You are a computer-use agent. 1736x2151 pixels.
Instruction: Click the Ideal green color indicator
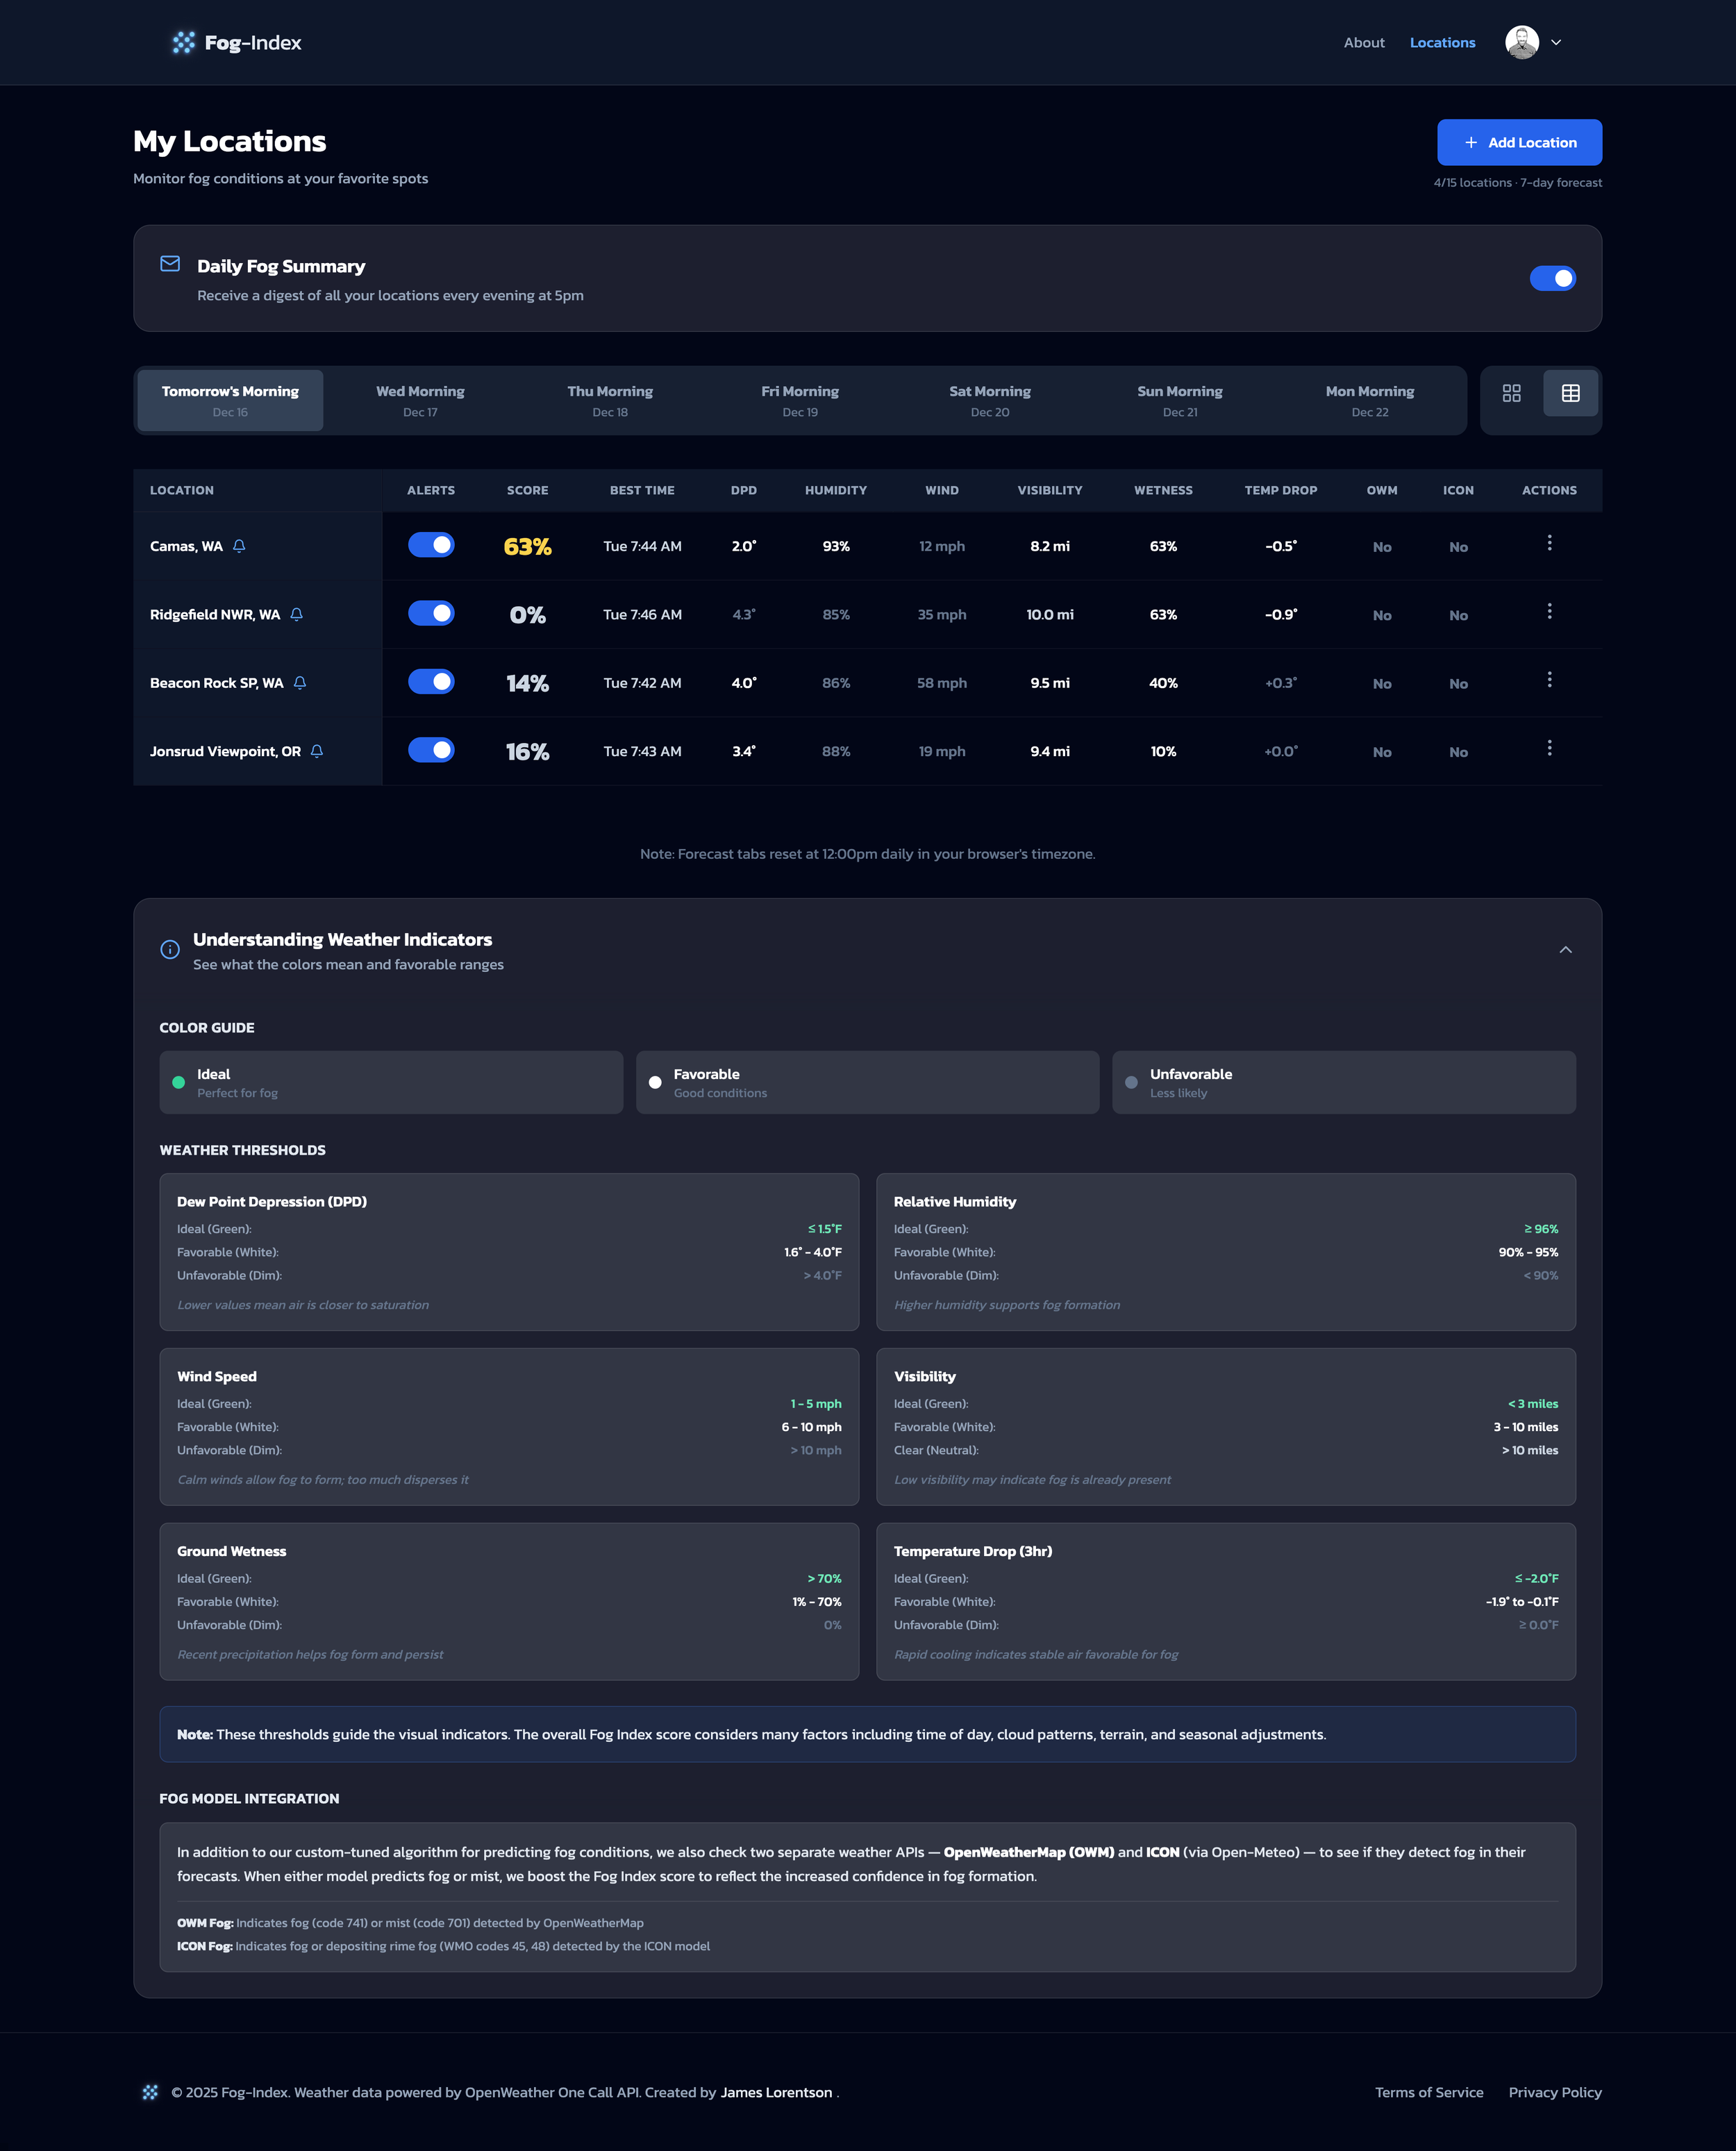(x=179, y=1082)
